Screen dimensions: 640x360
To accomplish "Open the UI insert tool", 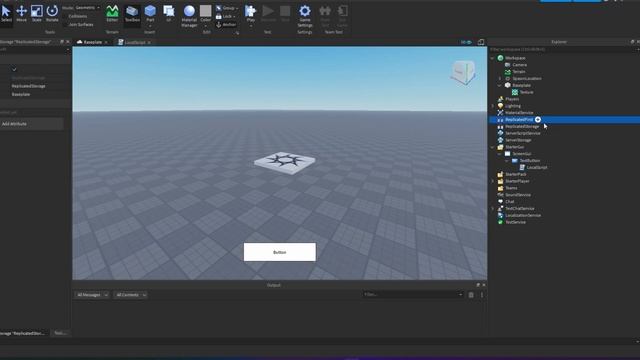I will tap(169, 13).
